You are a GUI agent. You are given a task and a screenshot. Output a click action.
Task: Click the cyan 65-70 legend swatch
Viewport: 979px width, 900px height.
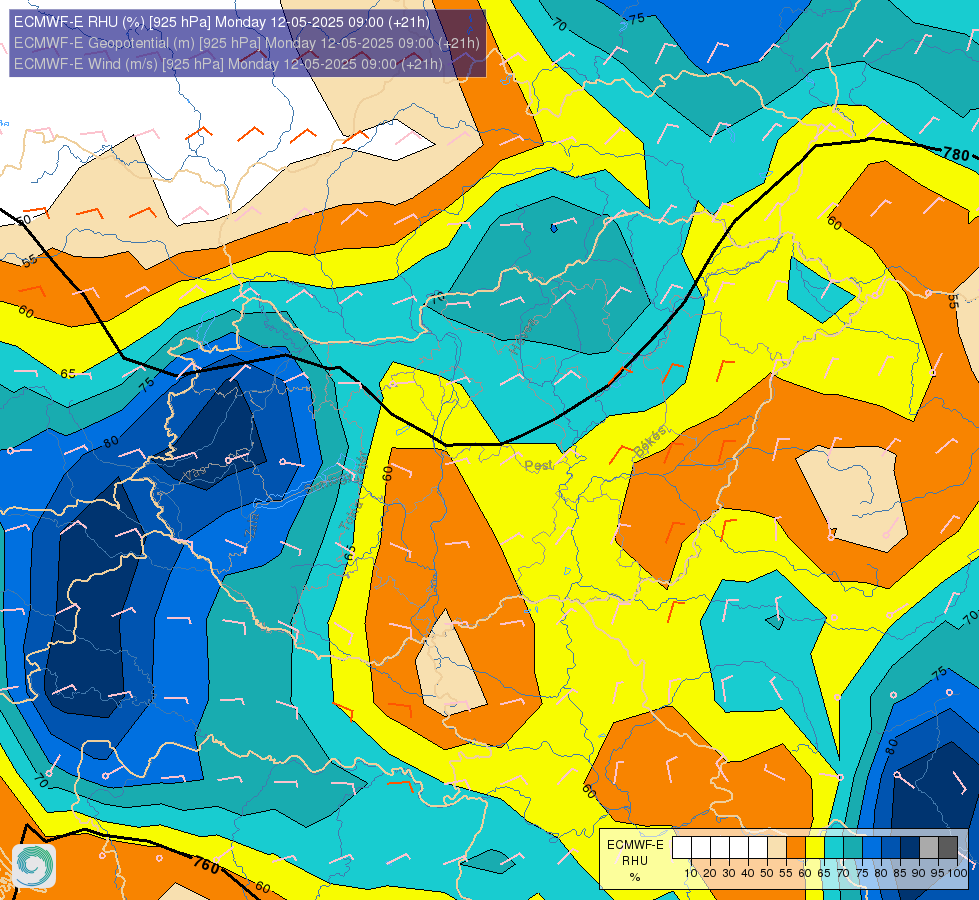click(x=834, y=848)
